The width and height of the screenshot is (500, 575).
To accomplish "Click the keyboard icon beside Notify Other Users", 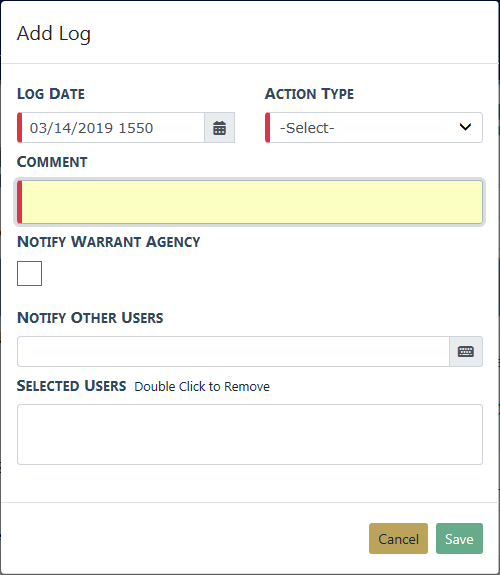I will click(466, 351).
